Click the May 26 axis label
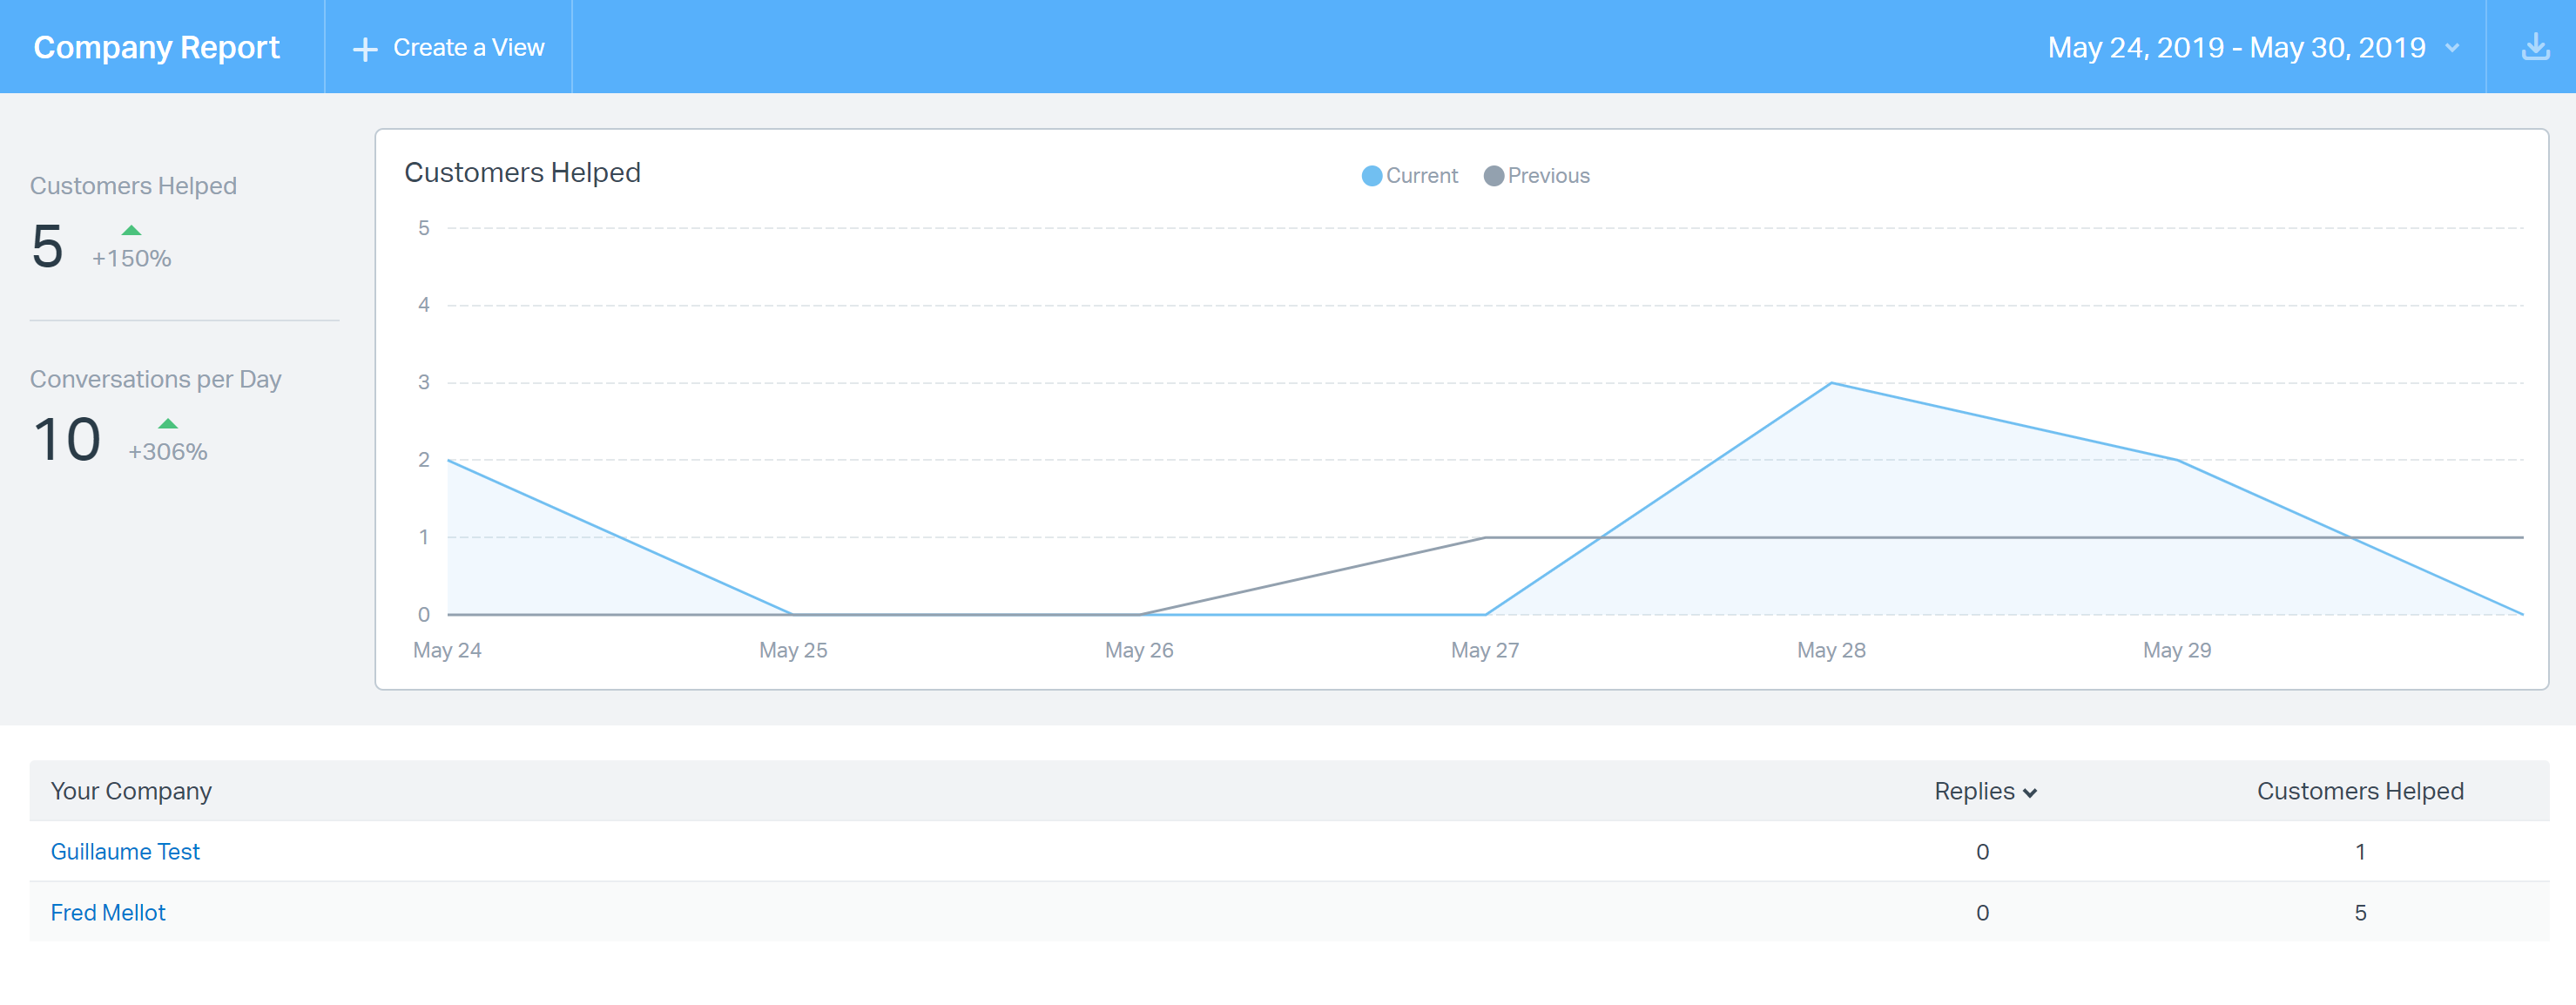The image size is (2576, 1005). [1139, 650]
